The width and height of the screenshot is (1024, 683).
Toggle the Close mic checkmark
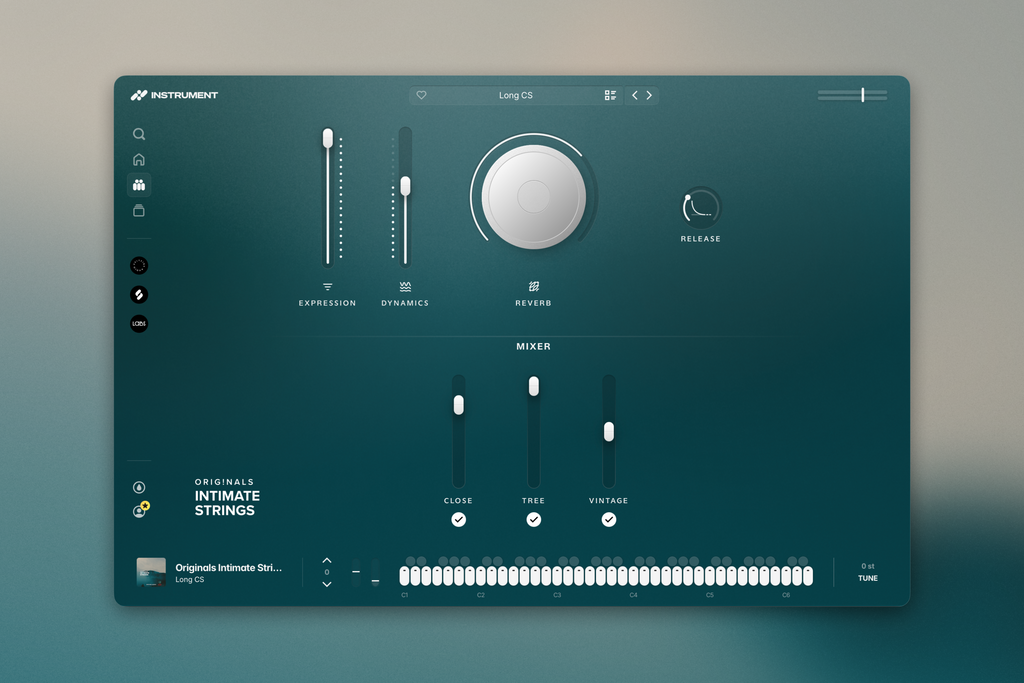(x=458, y=520)
